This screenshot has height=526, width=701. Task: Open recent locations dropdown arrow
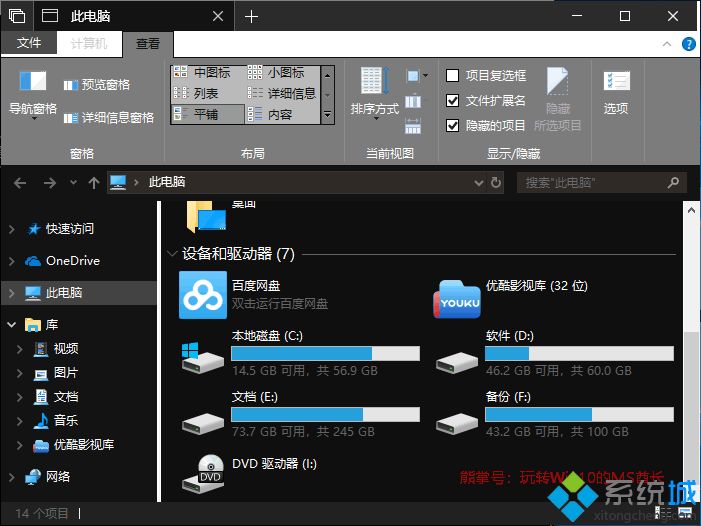(73, 182)
